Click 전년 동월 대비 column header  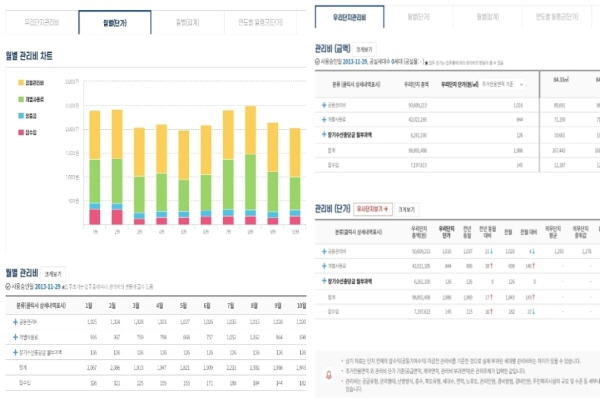(x=488, y=232)
